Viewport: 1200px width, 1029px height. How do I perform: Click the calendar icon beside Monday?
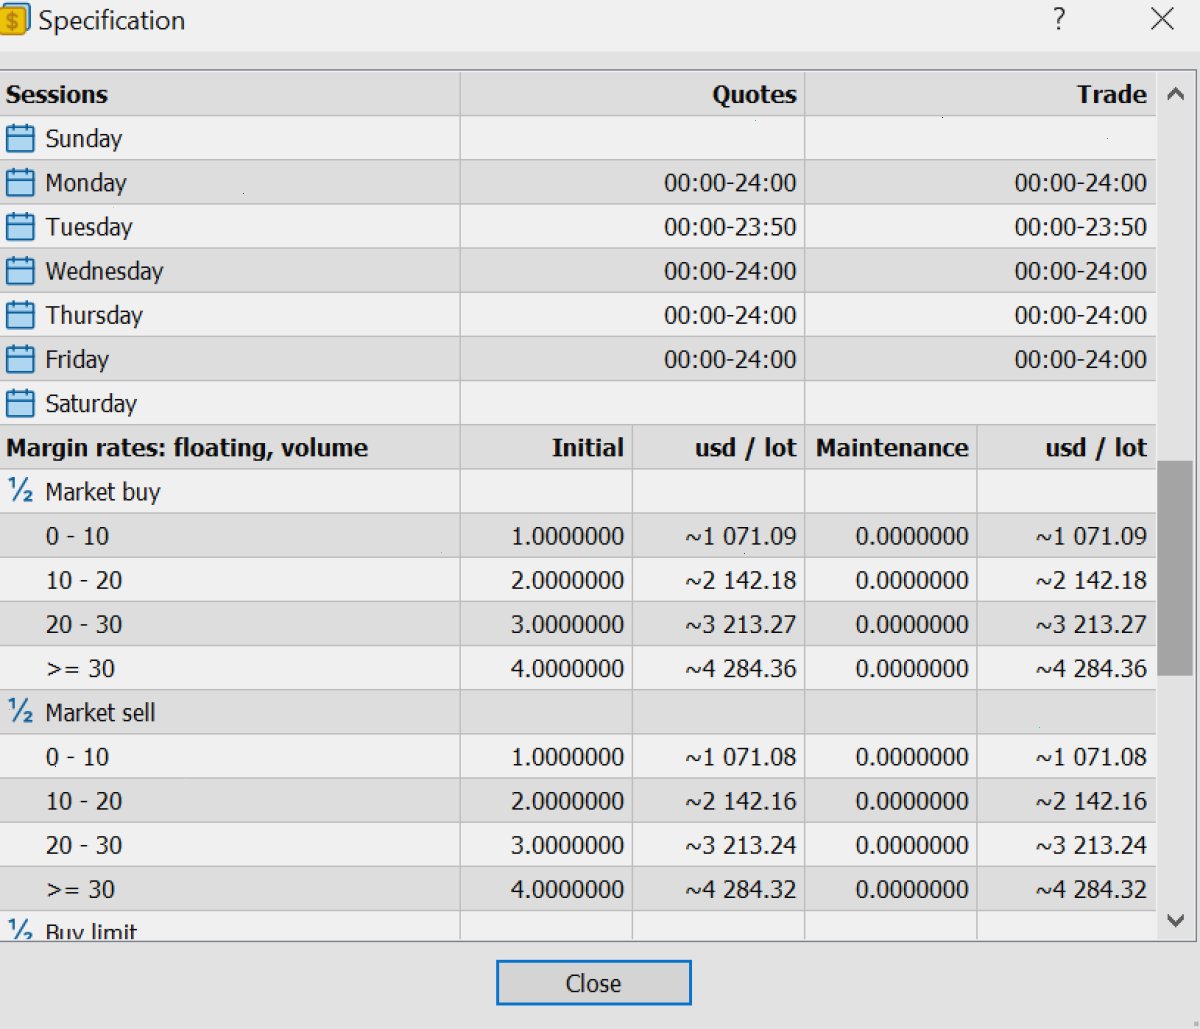click(x=20, y=182)
